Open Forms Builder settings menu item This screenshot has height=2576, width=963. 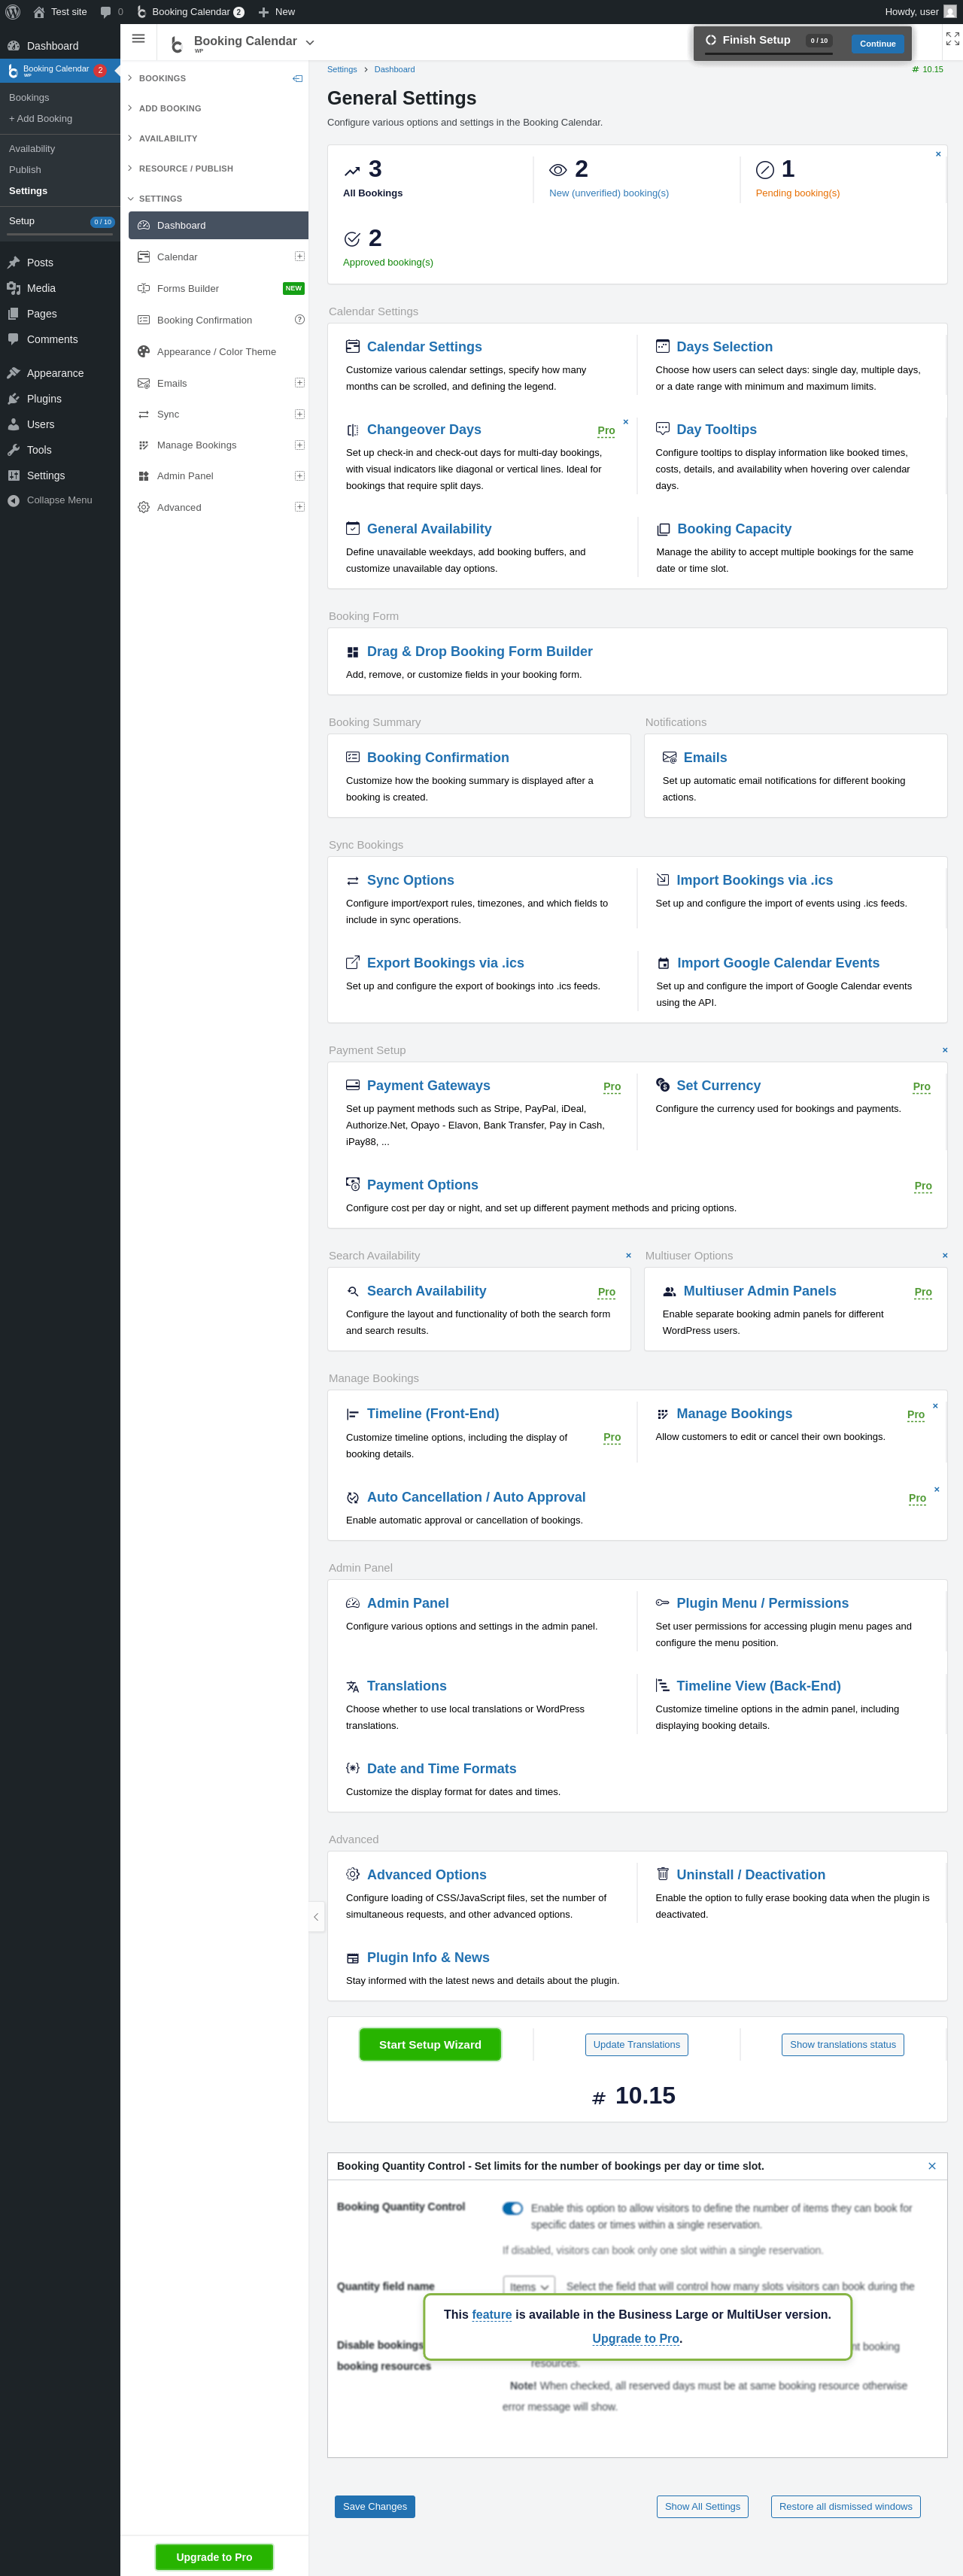(188, 289)
